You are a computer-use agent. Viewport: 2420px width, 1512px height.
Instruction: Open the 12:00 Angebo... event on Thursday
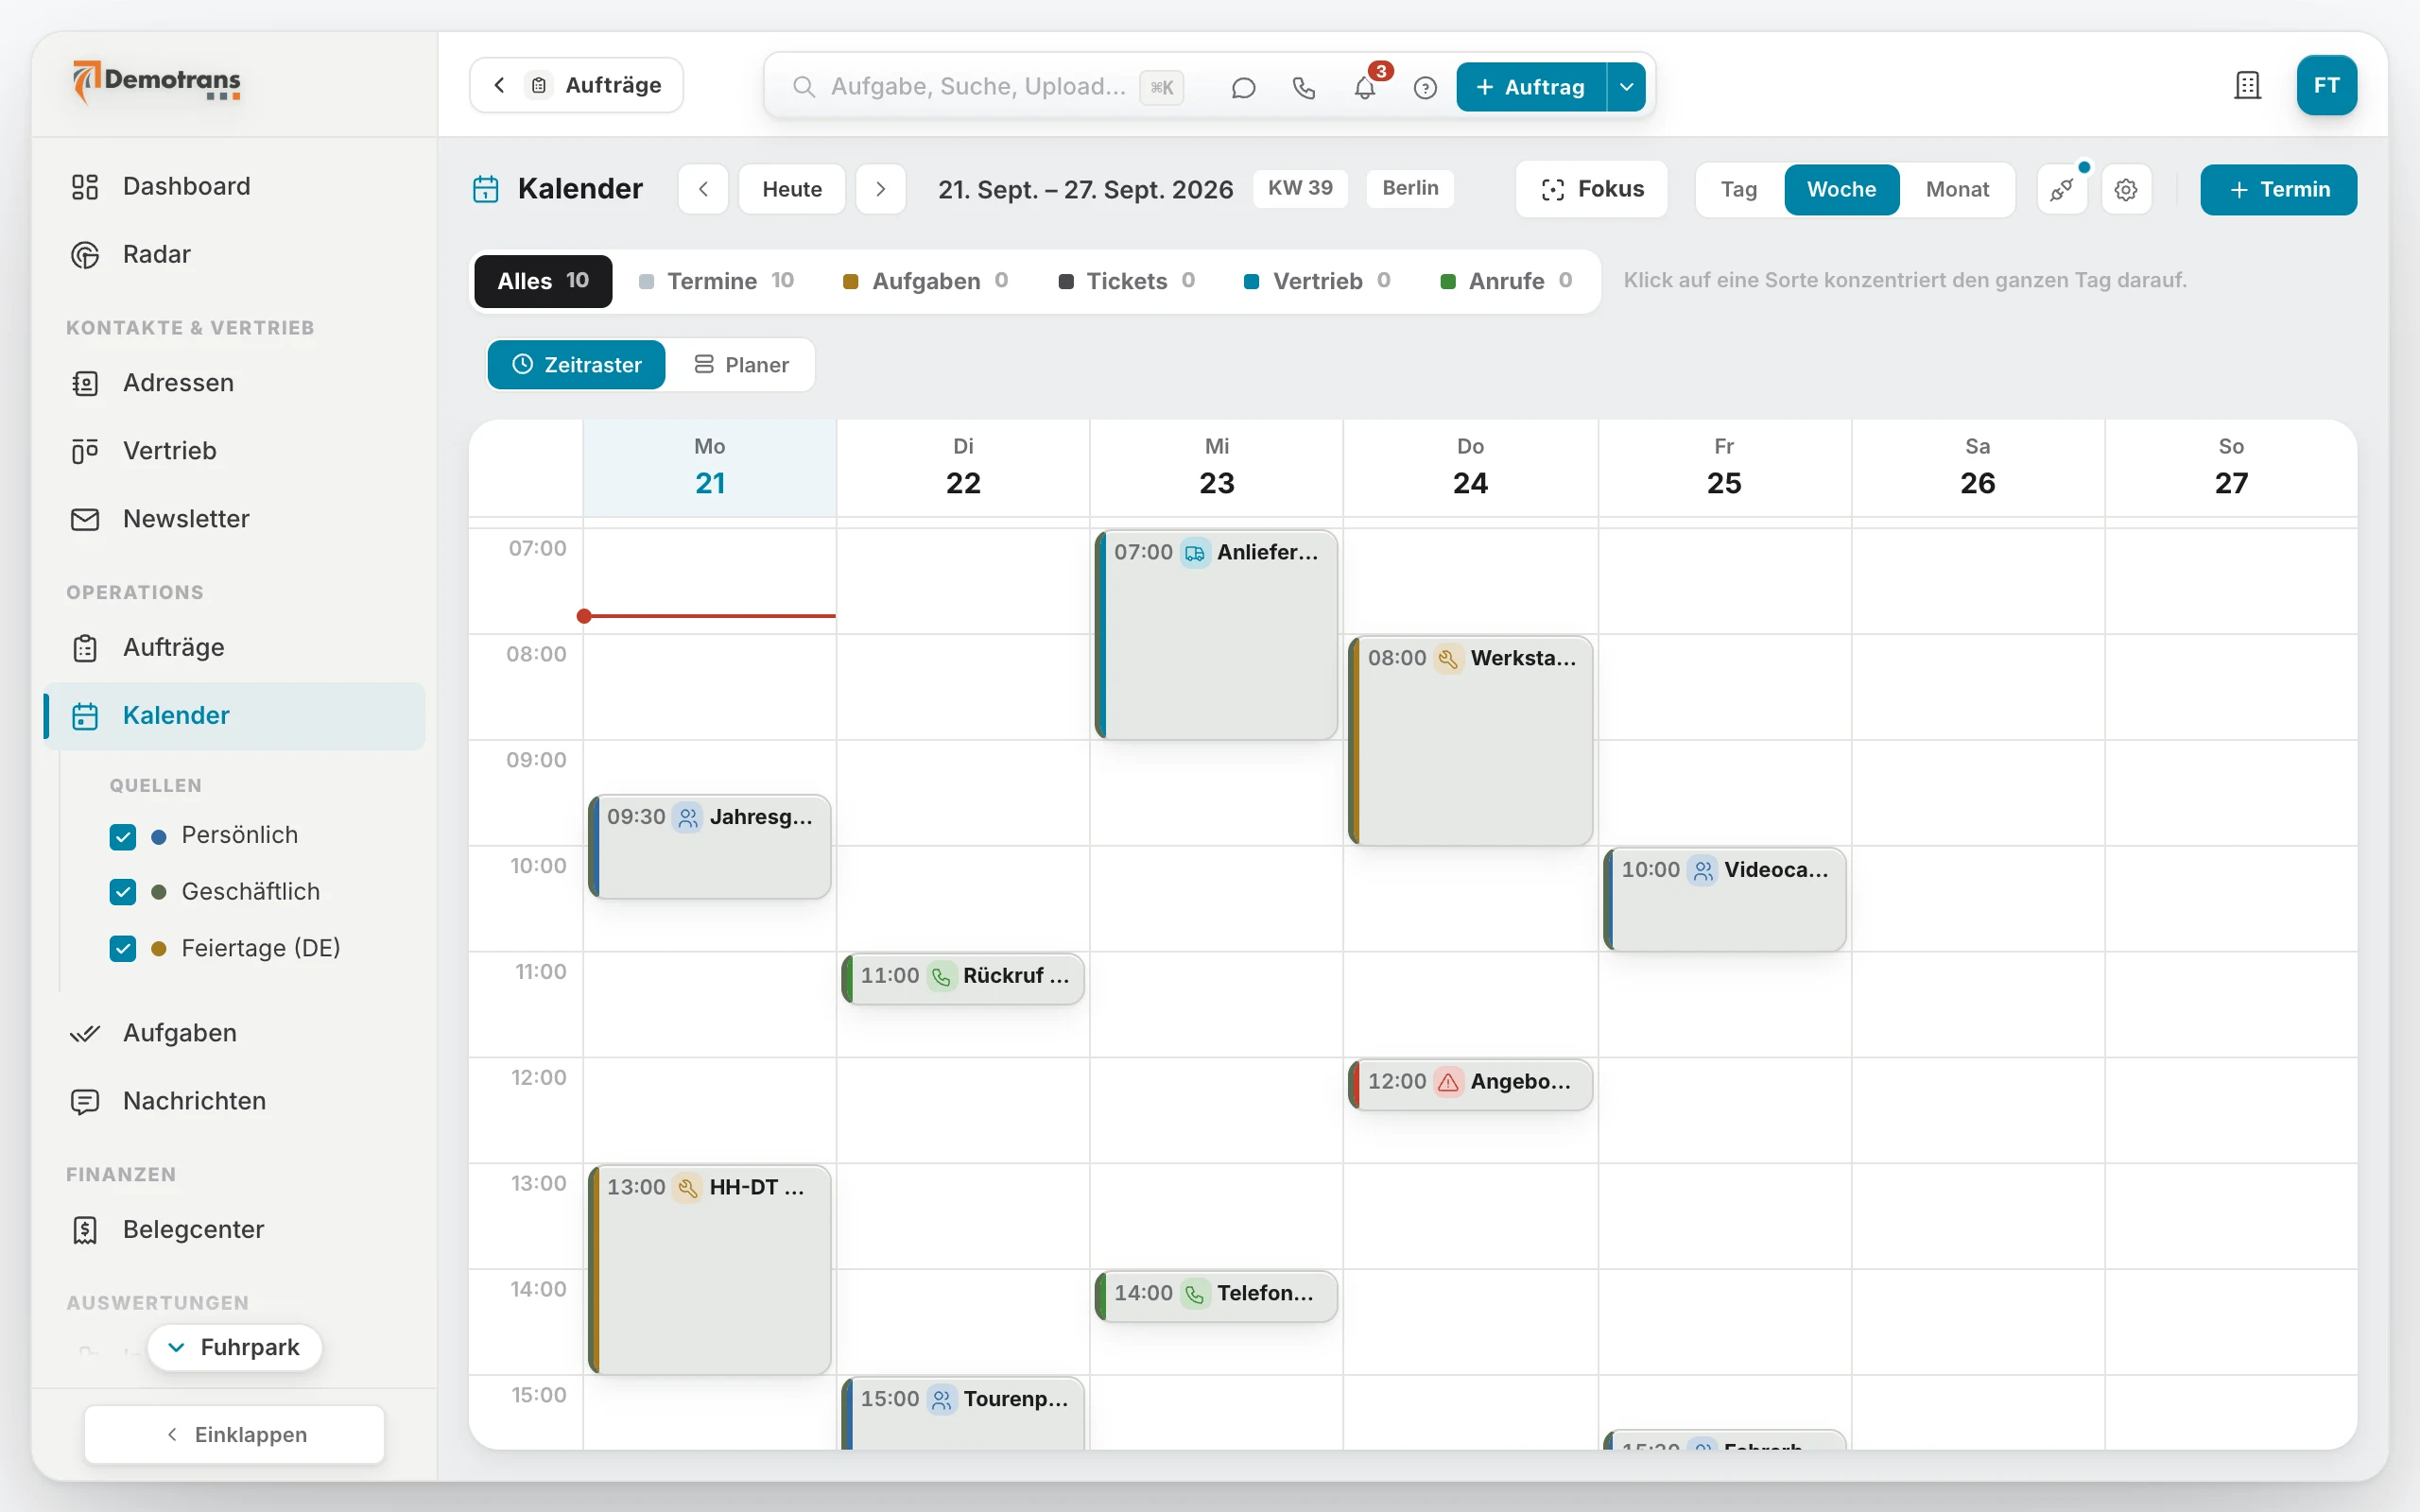point(1470,1084)
